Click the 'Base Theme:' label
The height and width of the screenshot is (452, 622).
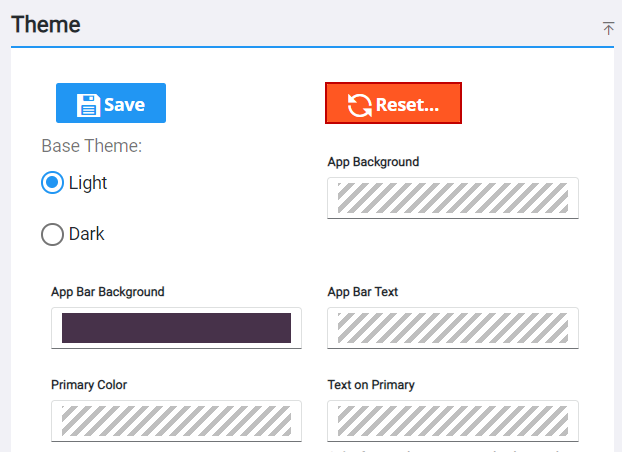click(x=92, y=146)
